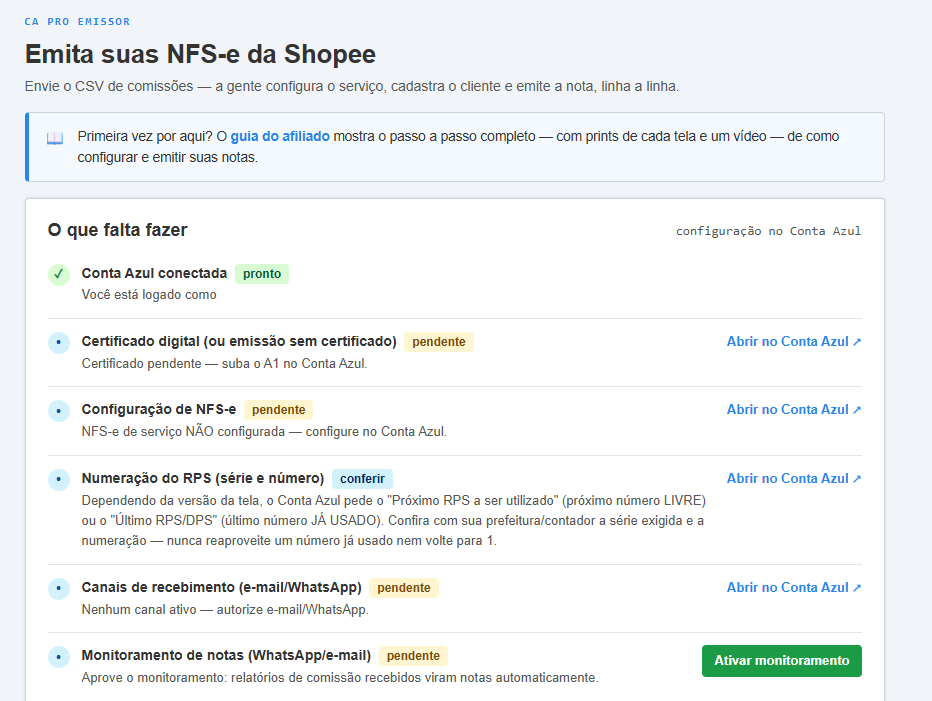This screenshot has width=932, height=701.
Task: Click status dot for Canais de recebimento row
Action: coord(59,588)
